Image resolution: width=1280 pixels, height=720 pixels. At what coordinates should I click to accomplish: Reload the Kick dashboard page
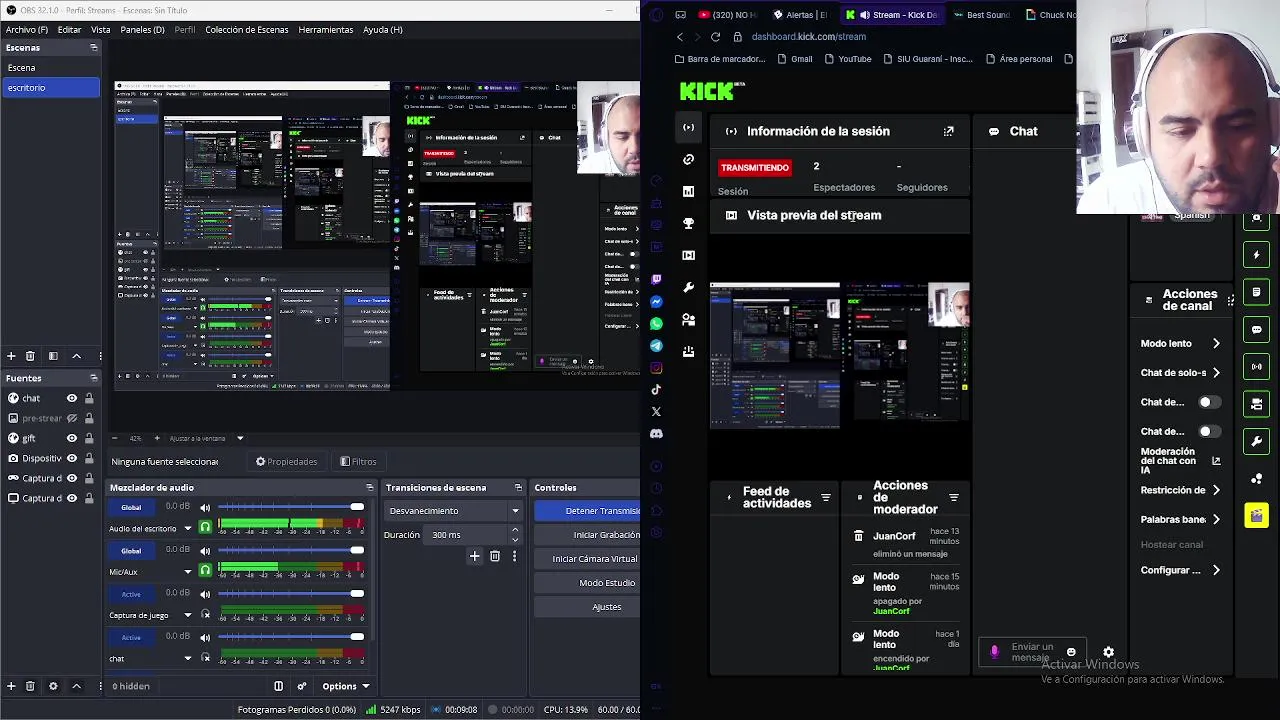click(715, 37)
